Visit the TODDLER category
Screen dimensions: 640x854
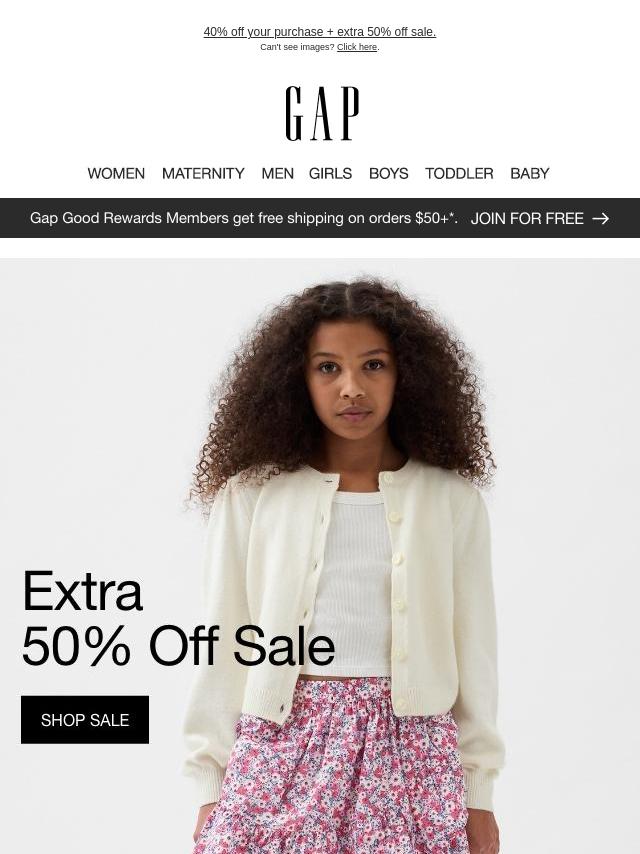[x=459, y=173]
